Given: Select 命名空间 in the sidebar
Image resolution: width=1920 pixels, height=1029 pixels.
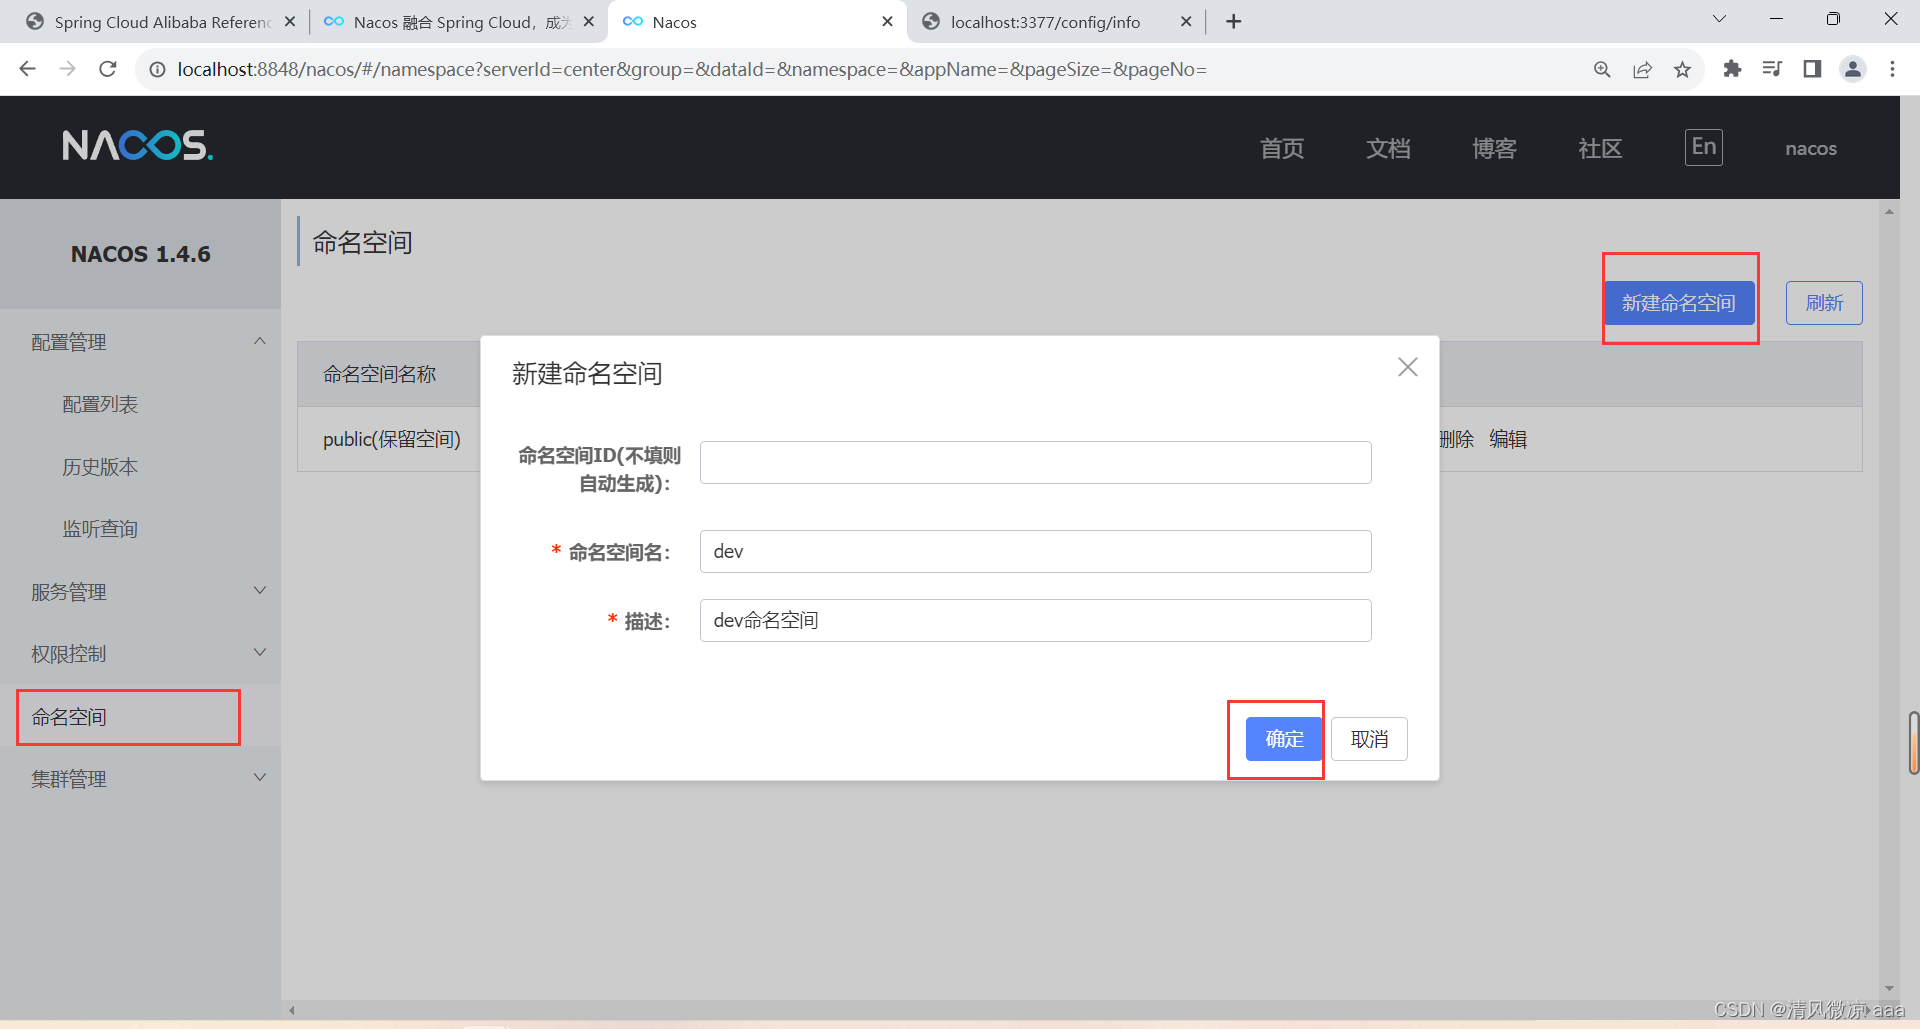Looking at the screenshot, I should (x=69, y=717).
